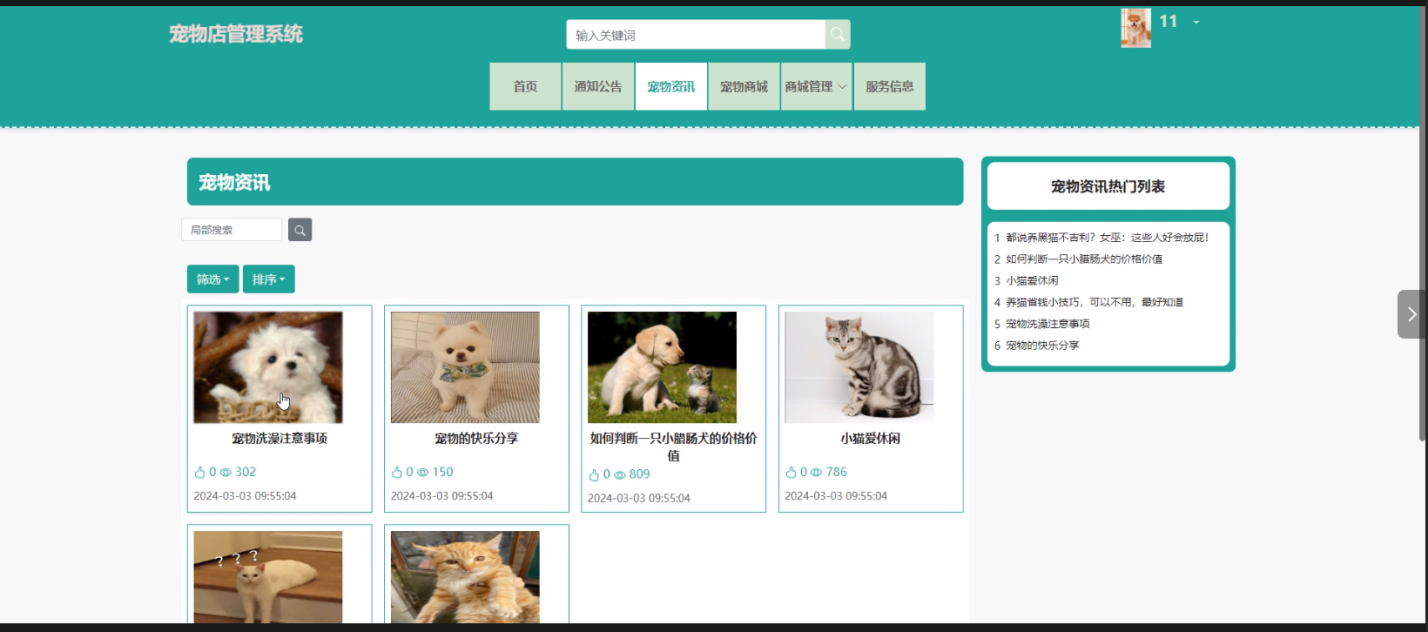Click the local search magnifier button
This screenshot has height=632, width=1428.
point(300,230)
